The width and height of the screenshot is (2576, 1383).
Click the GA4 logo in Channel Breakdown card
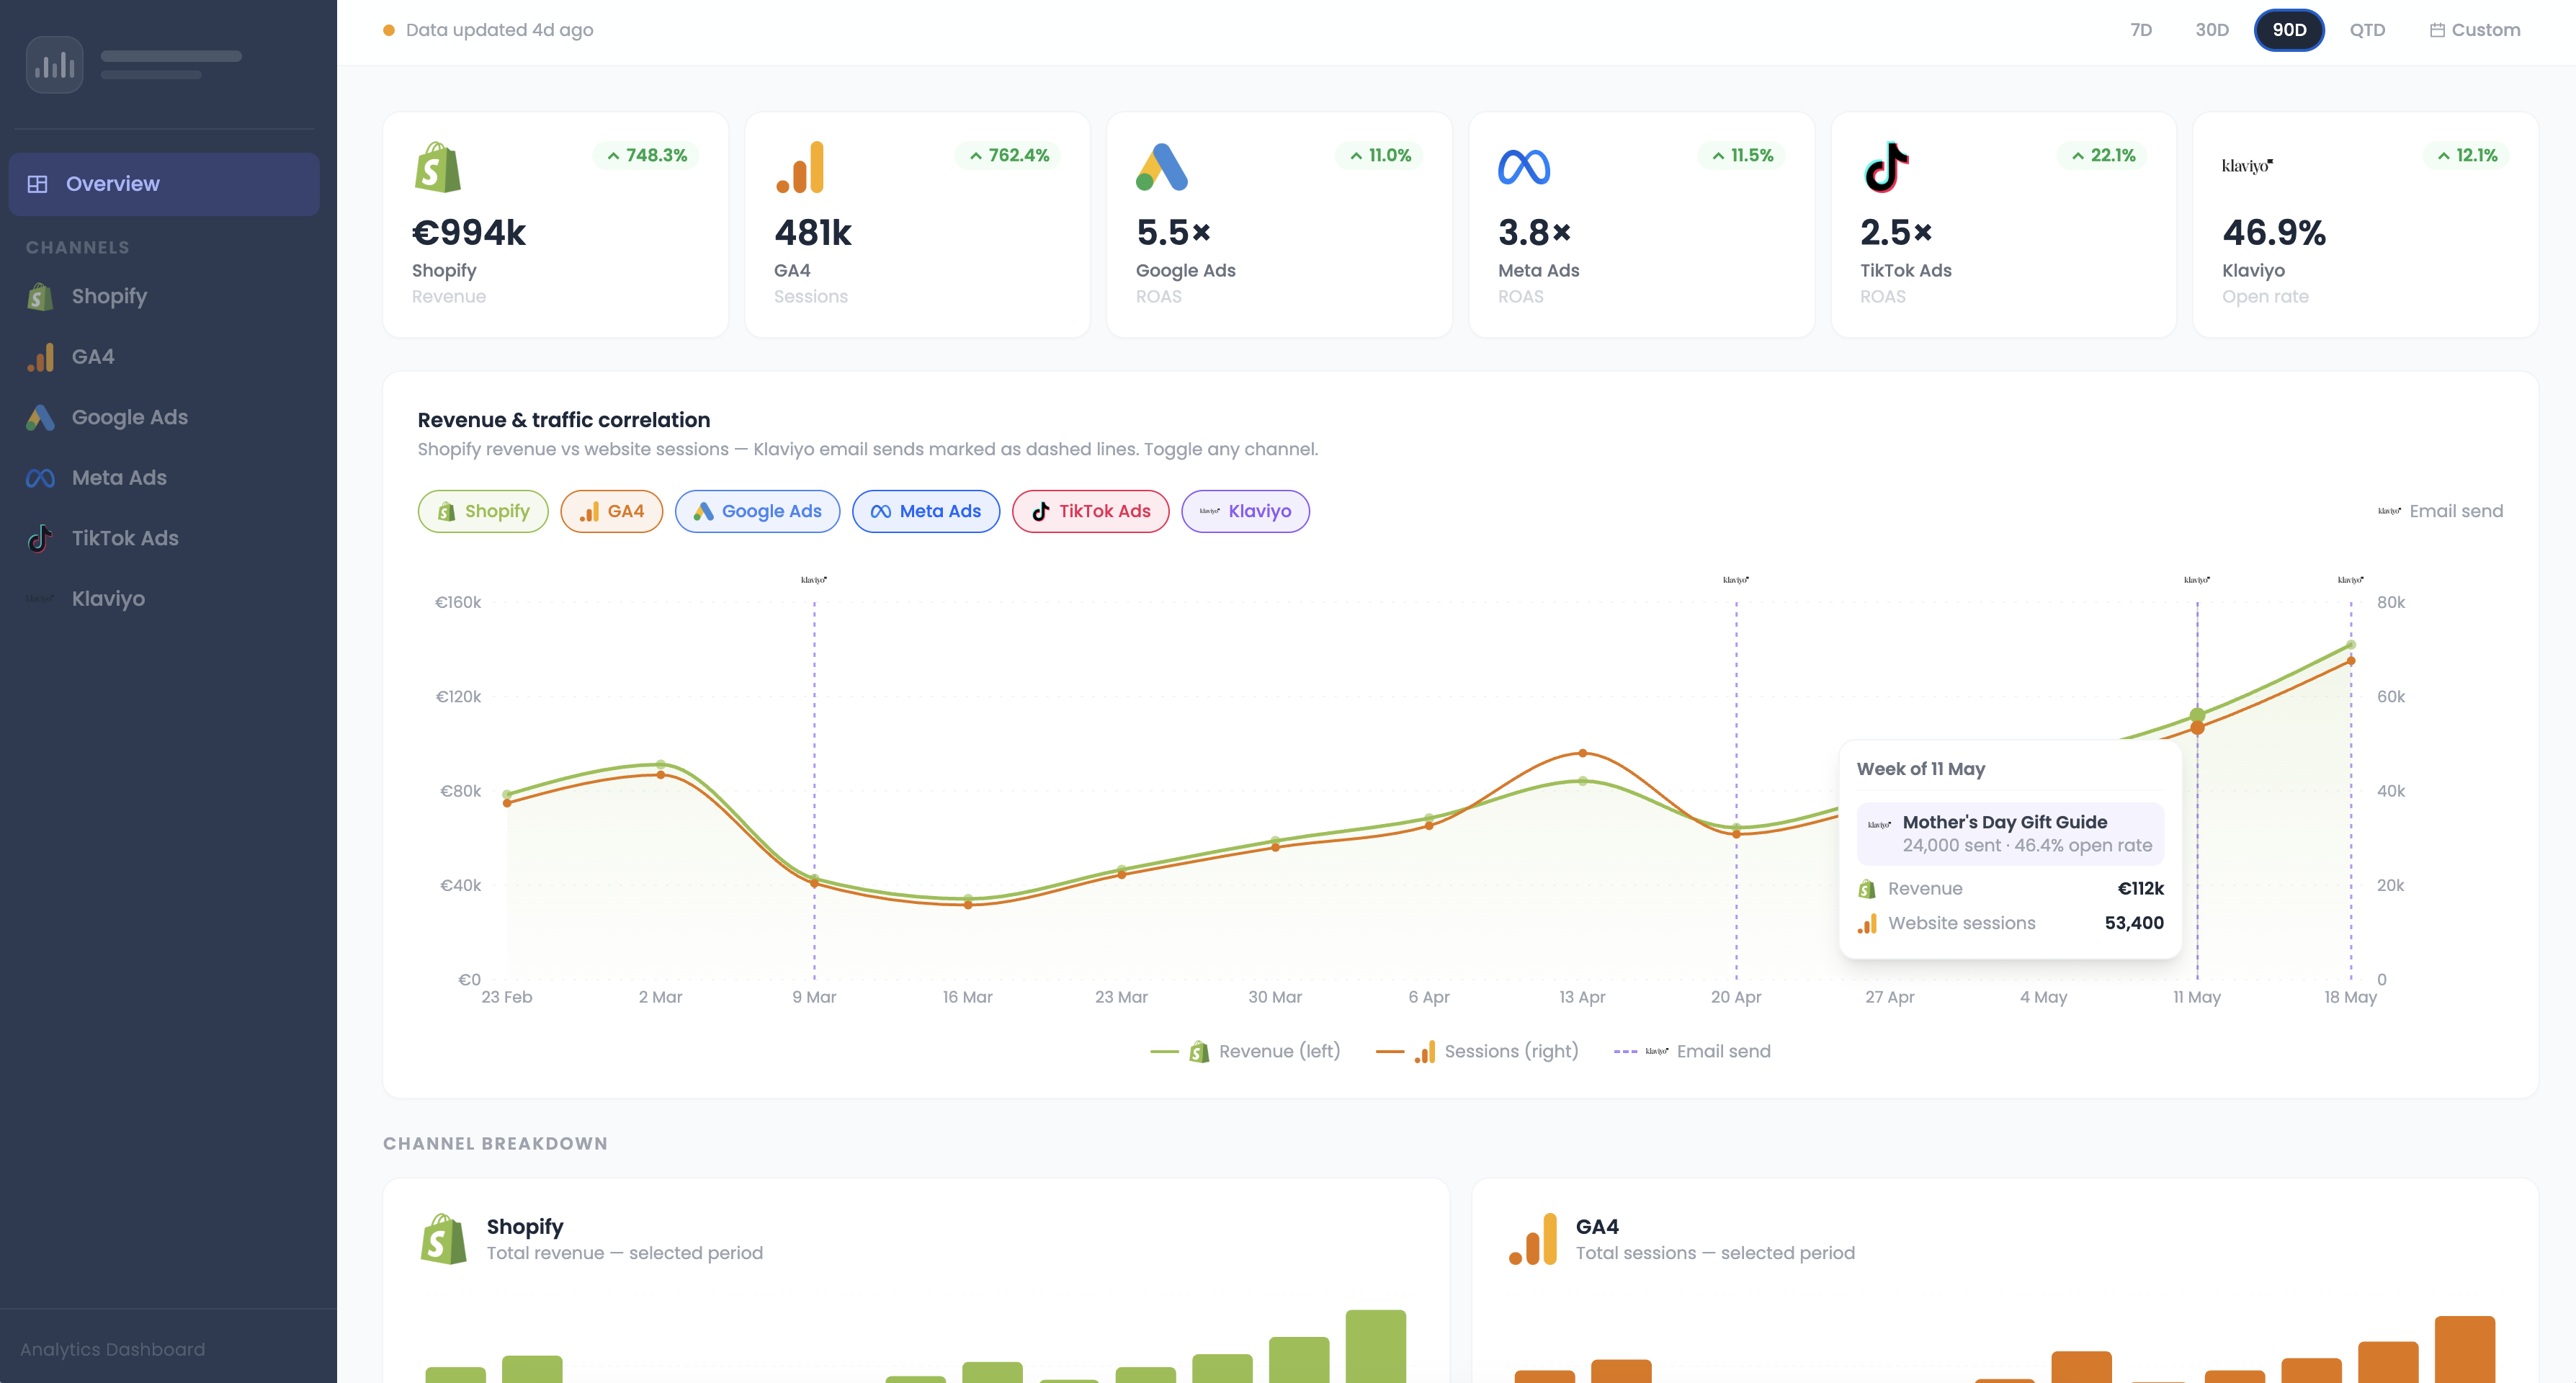[x=1533, y=1239]
